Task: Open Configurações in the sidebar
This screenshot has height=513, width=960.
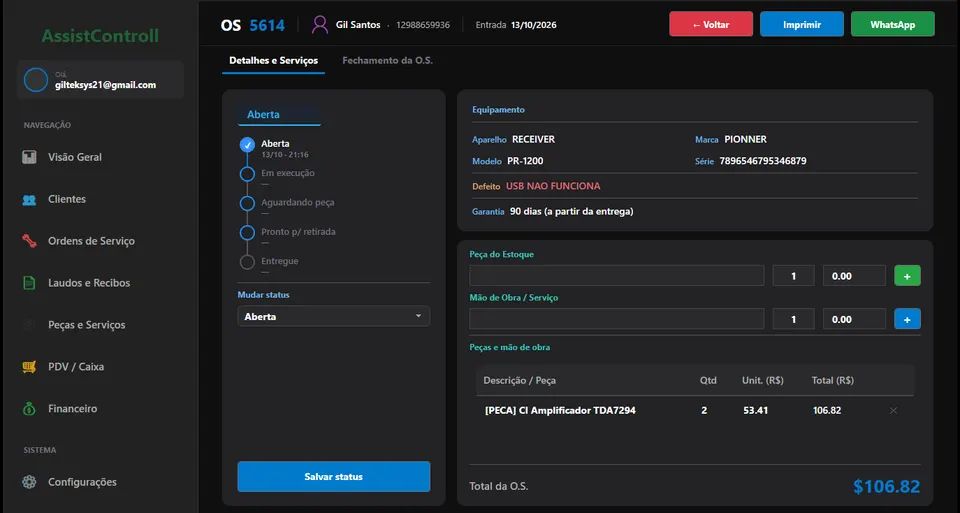Action: [x=83, y=482]
